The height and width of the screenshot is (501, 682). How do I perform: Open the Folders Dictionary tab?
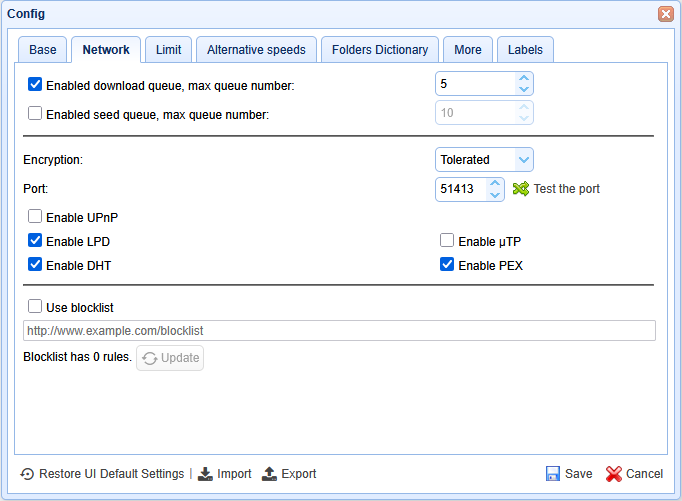379,49
